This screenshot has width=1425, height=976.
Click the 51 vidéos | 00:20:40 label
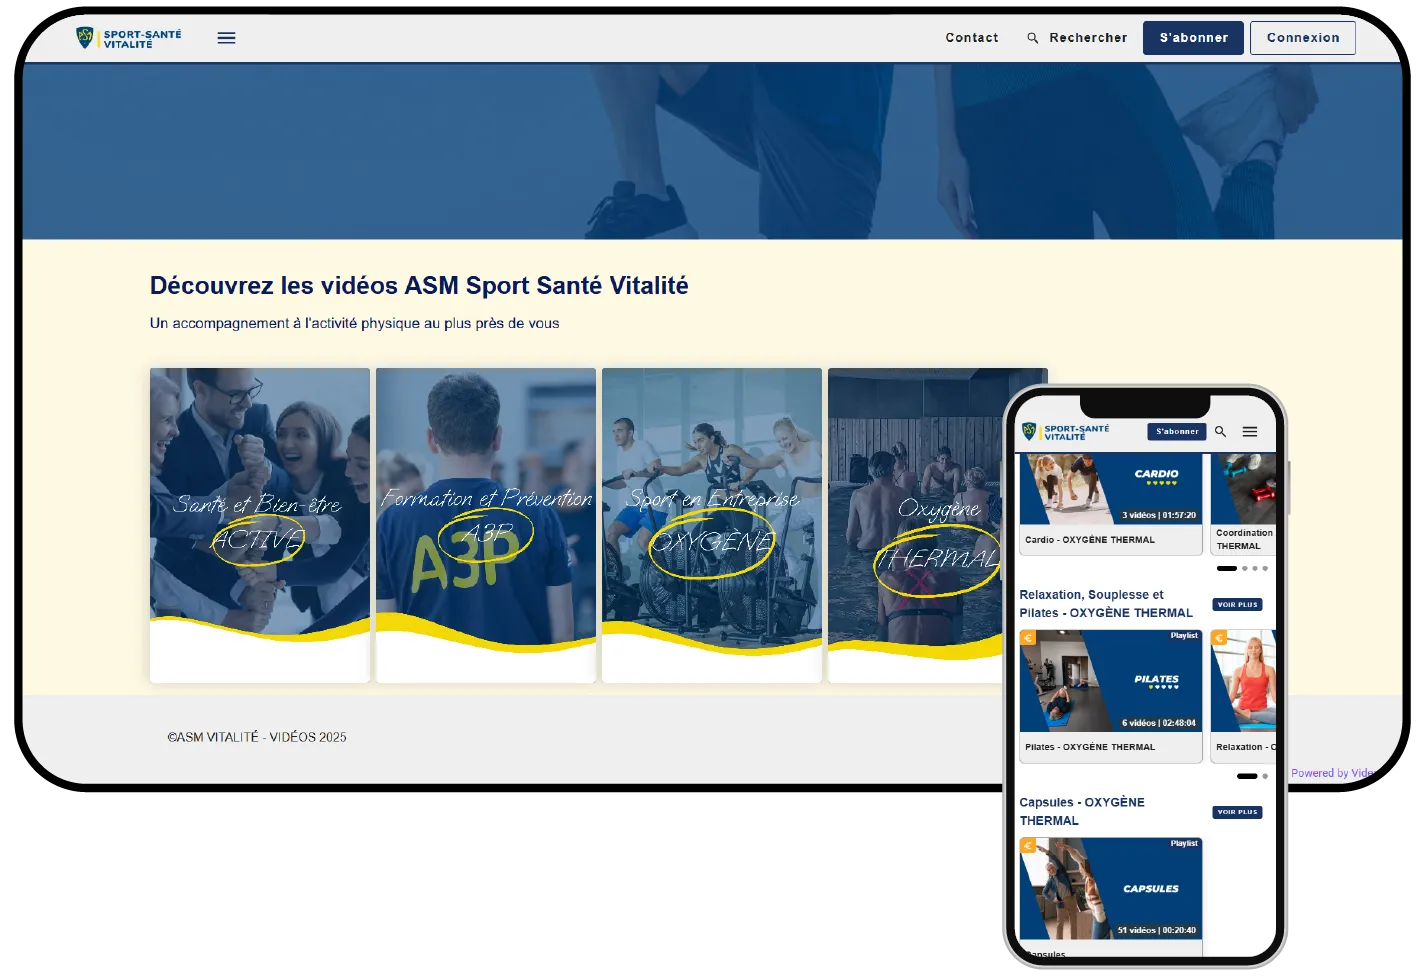coord(1156,930)
